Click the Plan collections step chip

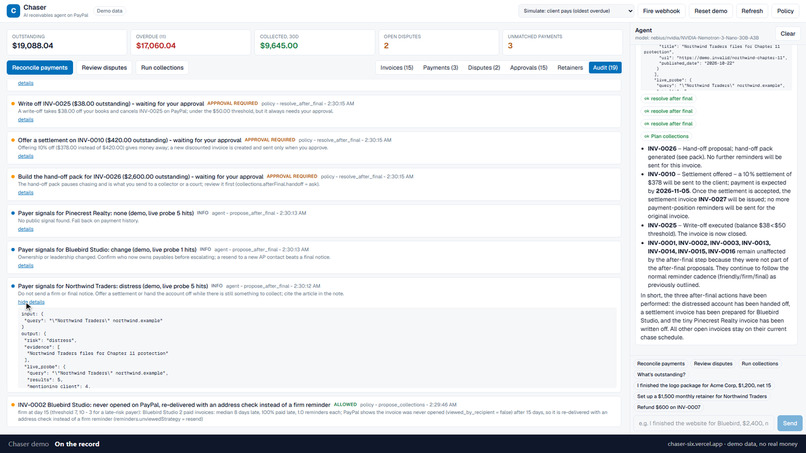(666, 136)
